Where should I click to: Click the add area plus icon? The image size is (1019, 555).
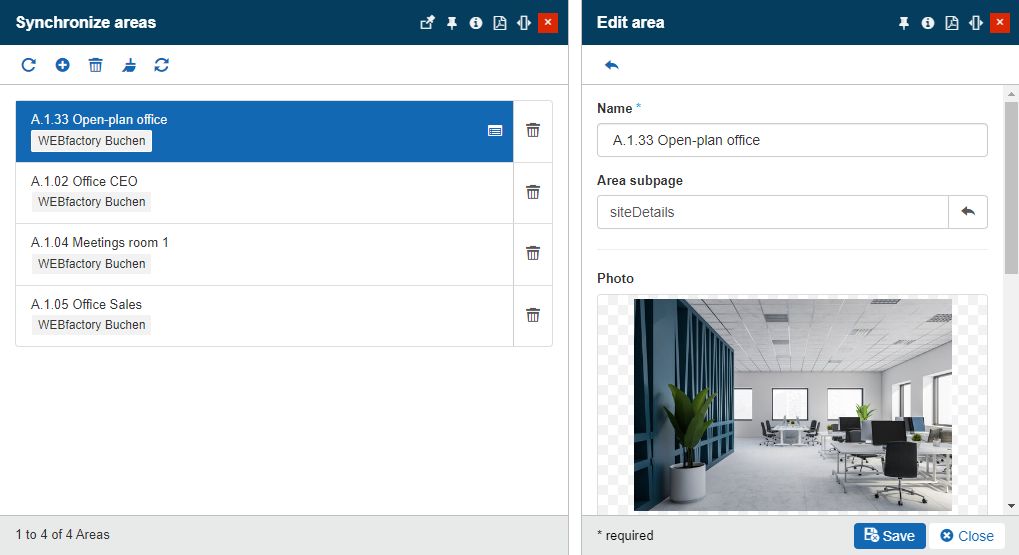pos(62,65)
